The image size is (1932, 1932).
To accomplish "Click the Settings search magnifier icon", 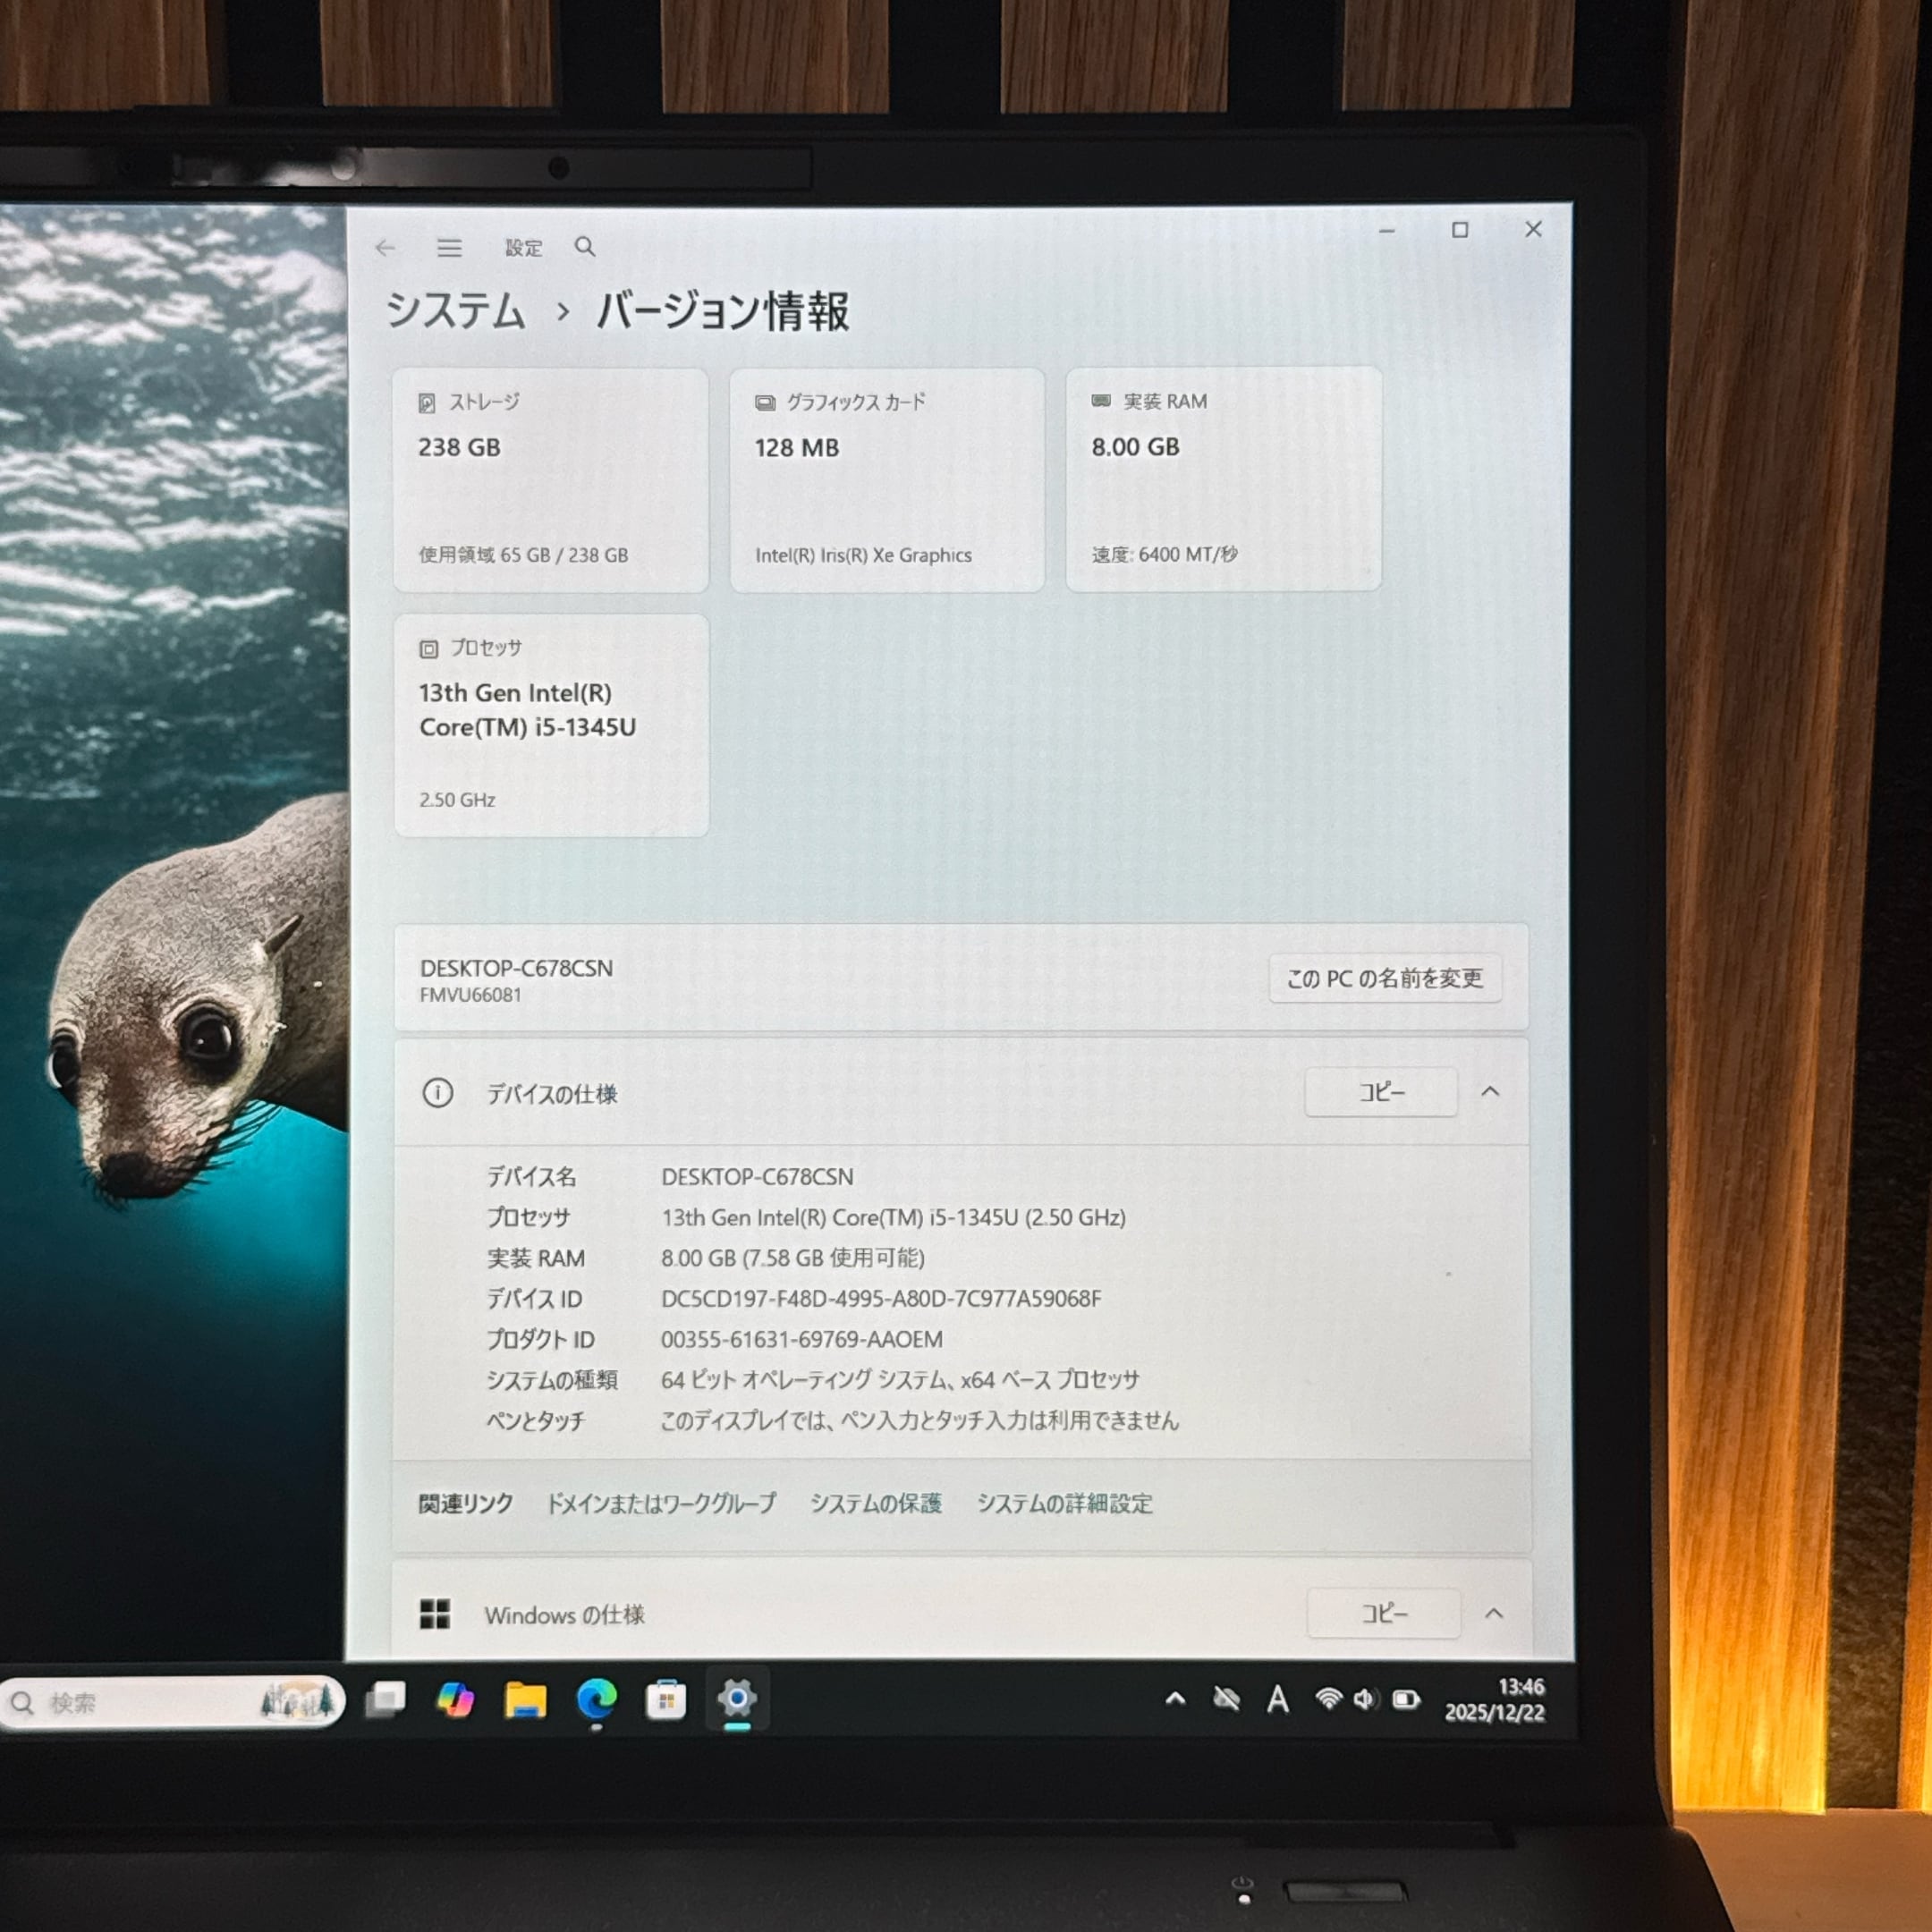I will [x=585, y=247].
